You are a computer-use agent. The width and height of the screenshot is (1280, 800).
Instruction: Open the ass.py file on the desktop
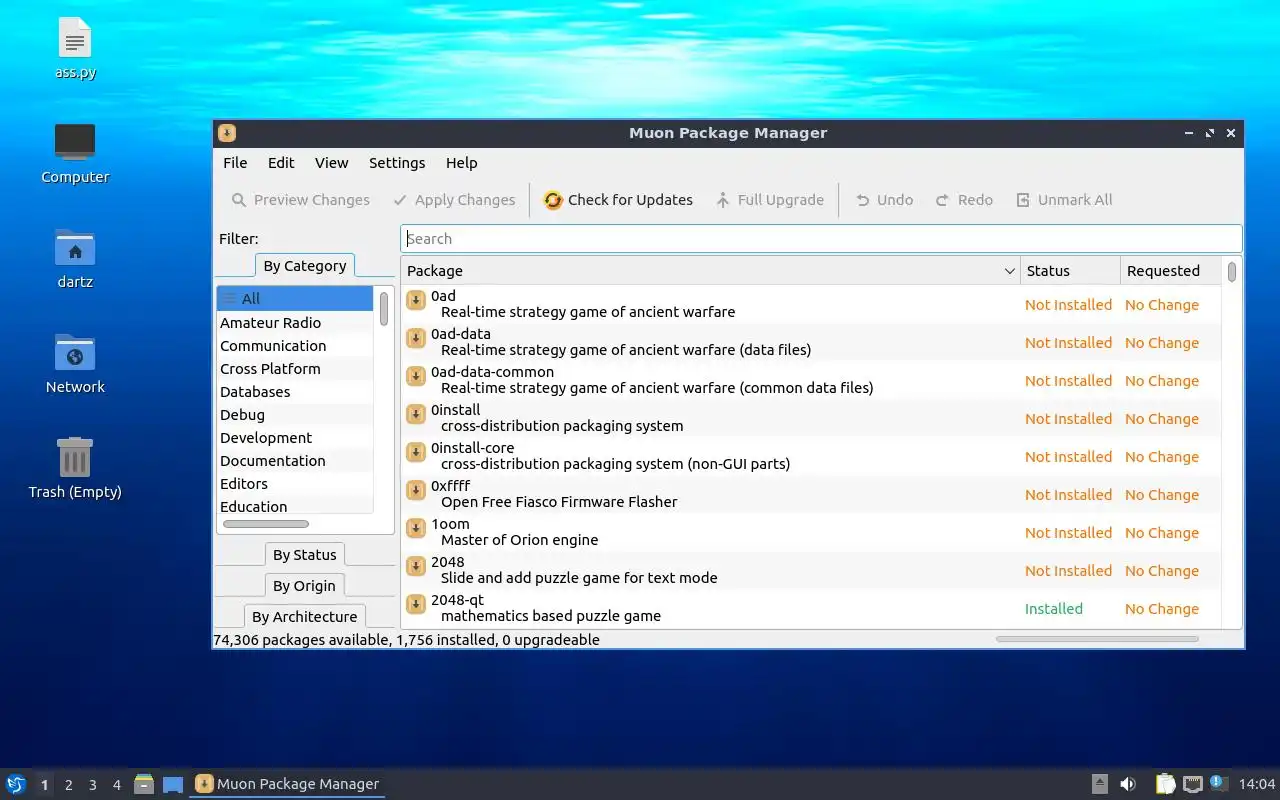pos(75,50)
